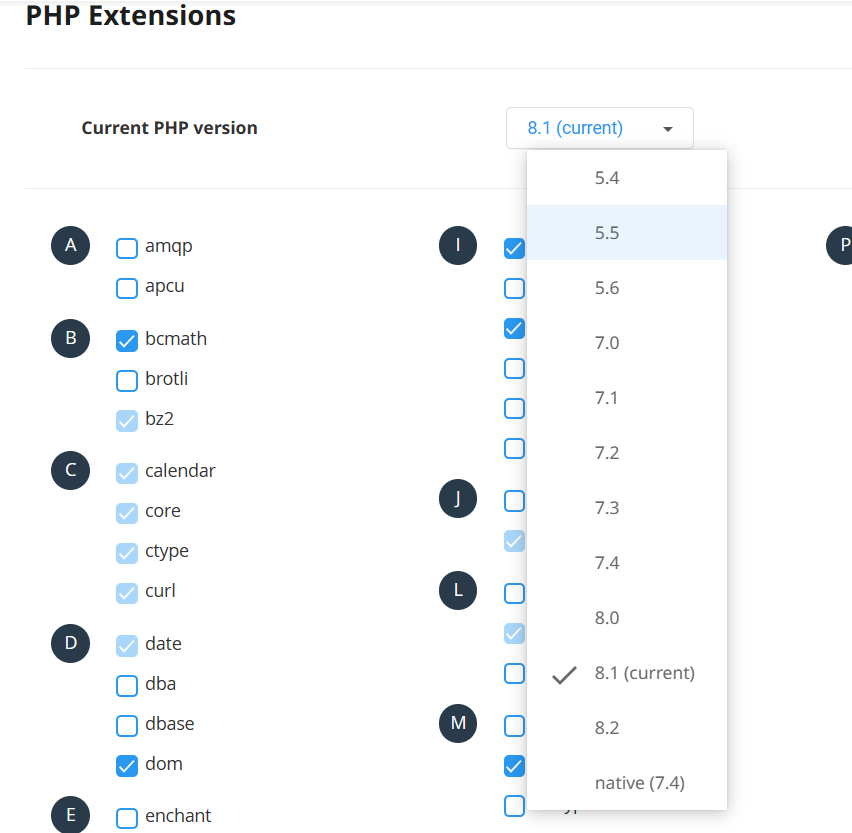852x833 pixels.
Task: Click the brotli extension label
Action: [166, 379]
